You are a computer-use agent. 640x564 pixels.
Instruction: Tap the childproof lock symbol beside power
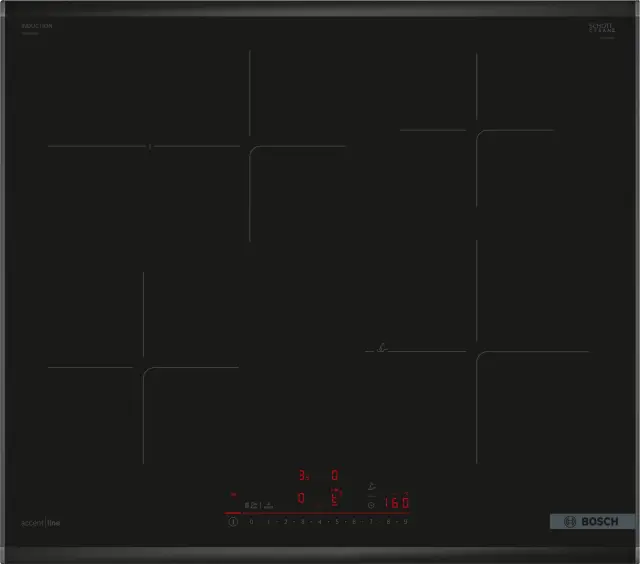[252, 505]
